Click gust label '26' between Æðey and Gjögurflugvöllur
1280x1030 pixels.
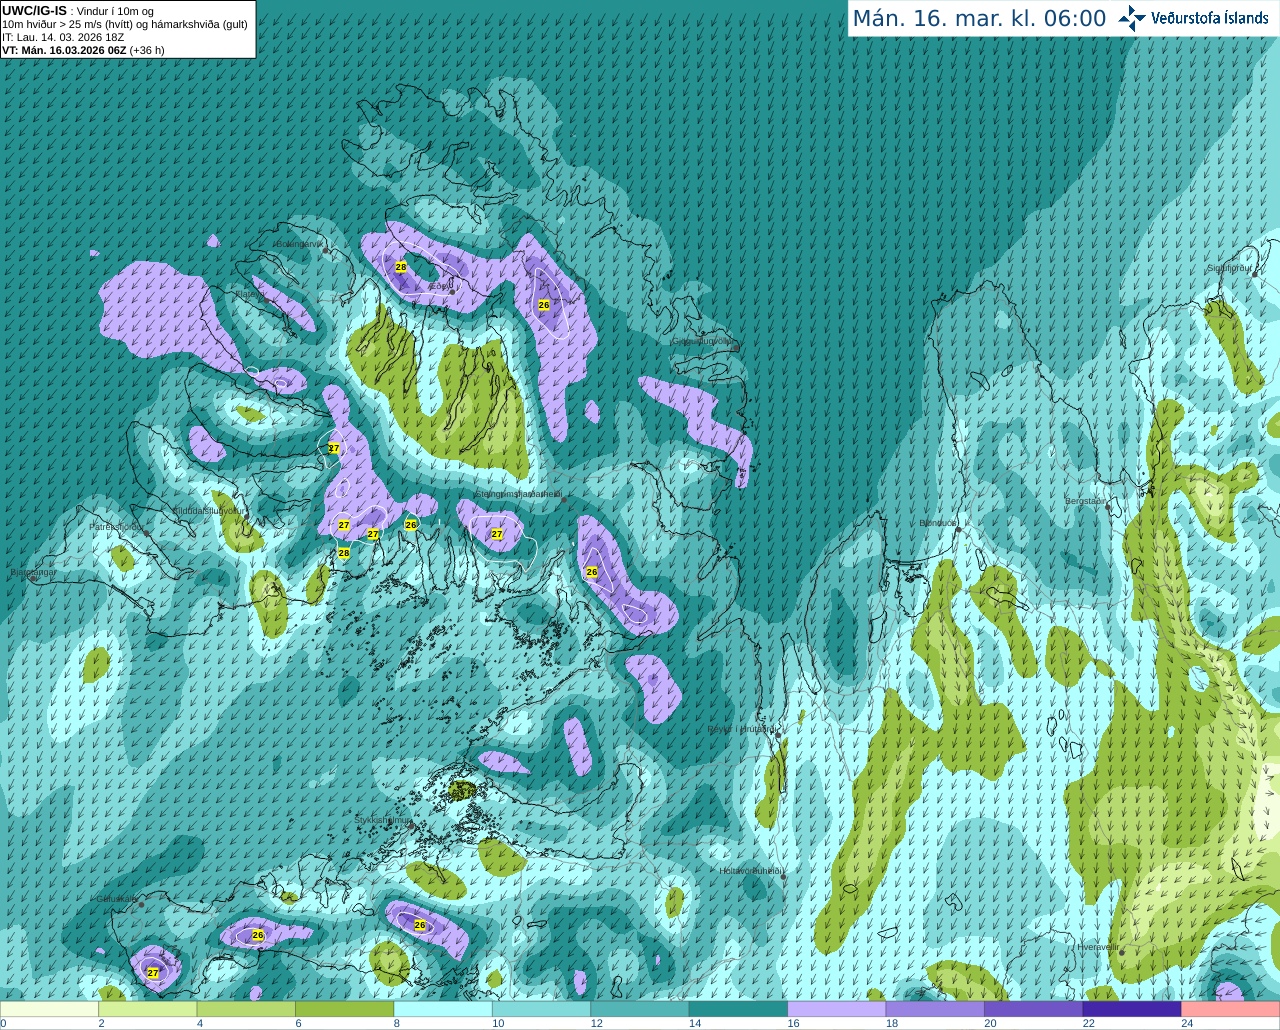(544, 304)
